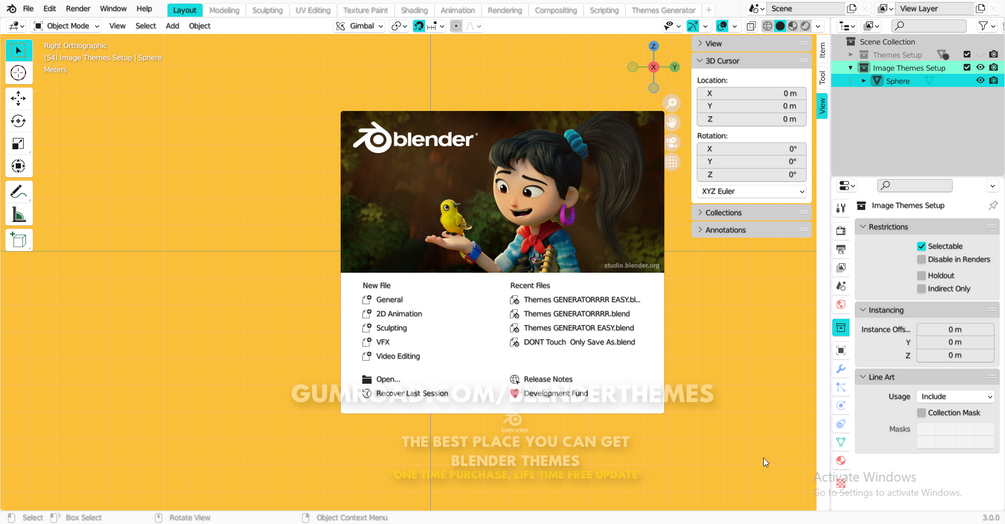The height and width of the screenshot is (524, 1005).
Task: Open the Object Mode dropdown
Action: click(x=67, y=26)
